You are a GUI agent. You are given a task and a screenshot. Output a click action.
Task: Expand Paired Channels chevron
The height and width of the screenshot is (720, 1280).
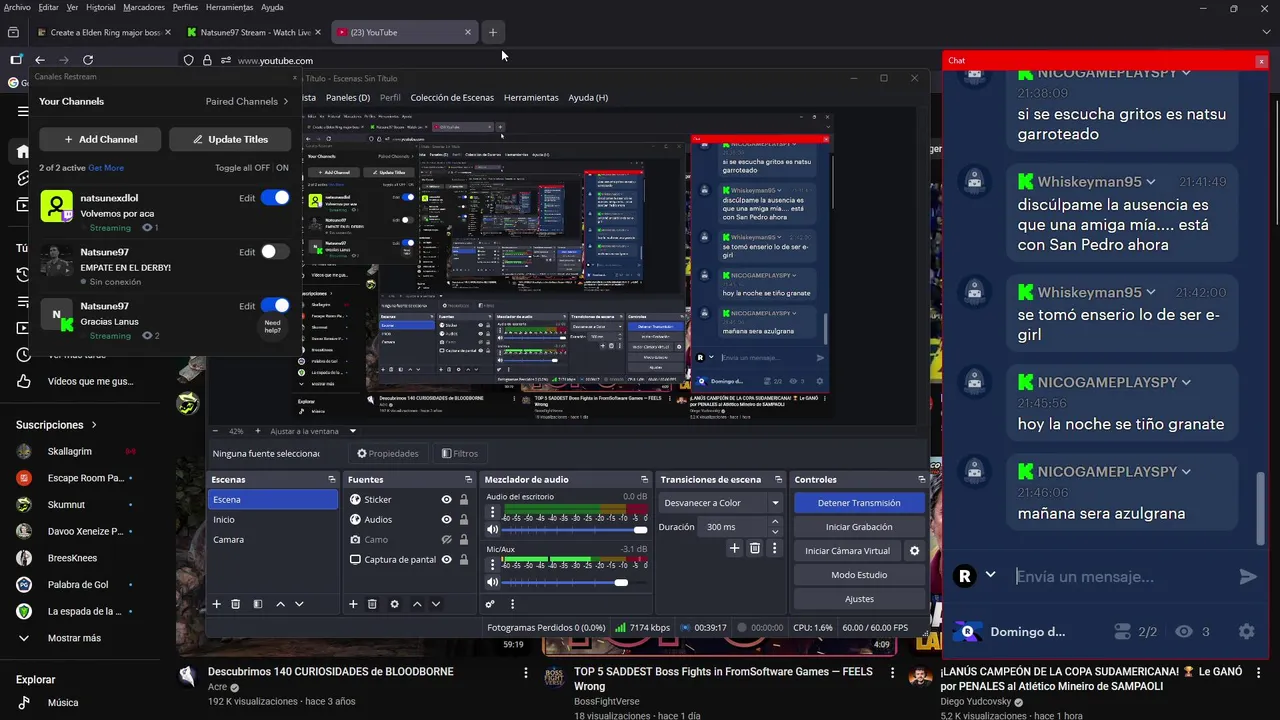[286, 101]
